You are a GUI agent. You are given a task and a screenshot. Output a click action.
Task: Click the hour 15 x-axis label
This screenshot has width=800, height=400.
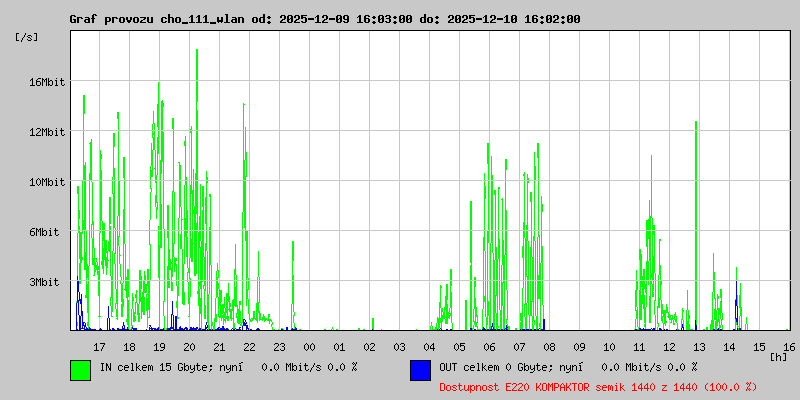point(760,347)
